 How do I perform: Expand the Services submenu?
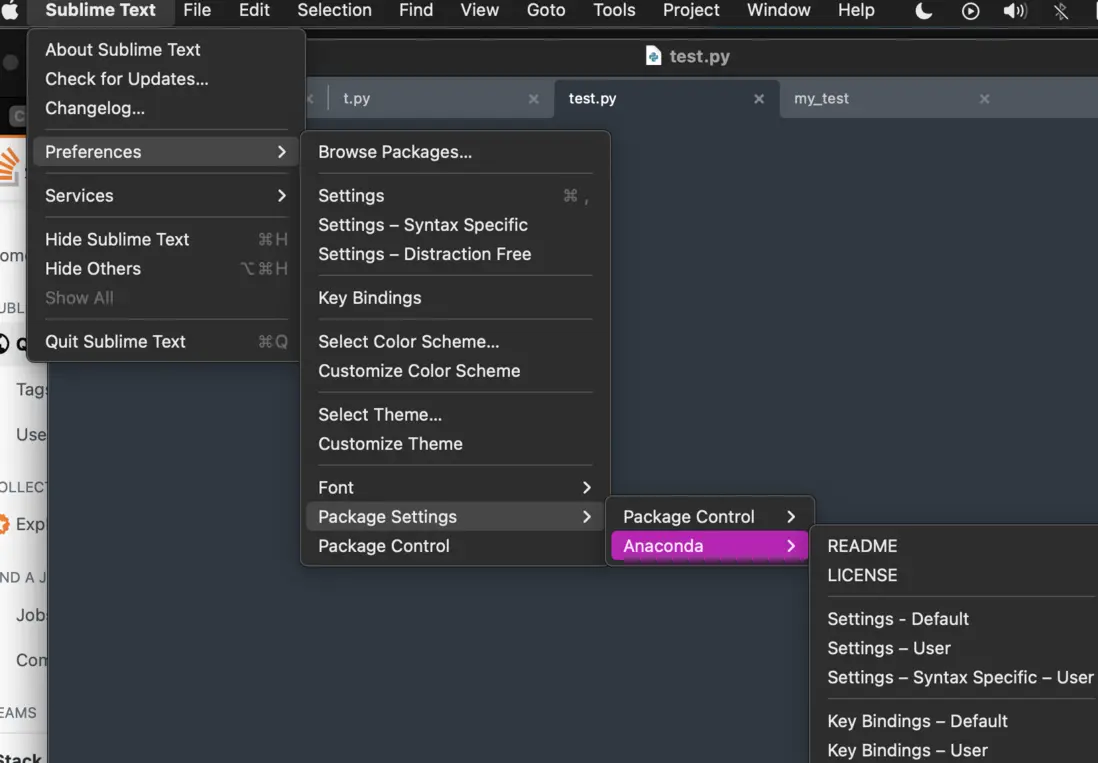[x=165, y=196]
